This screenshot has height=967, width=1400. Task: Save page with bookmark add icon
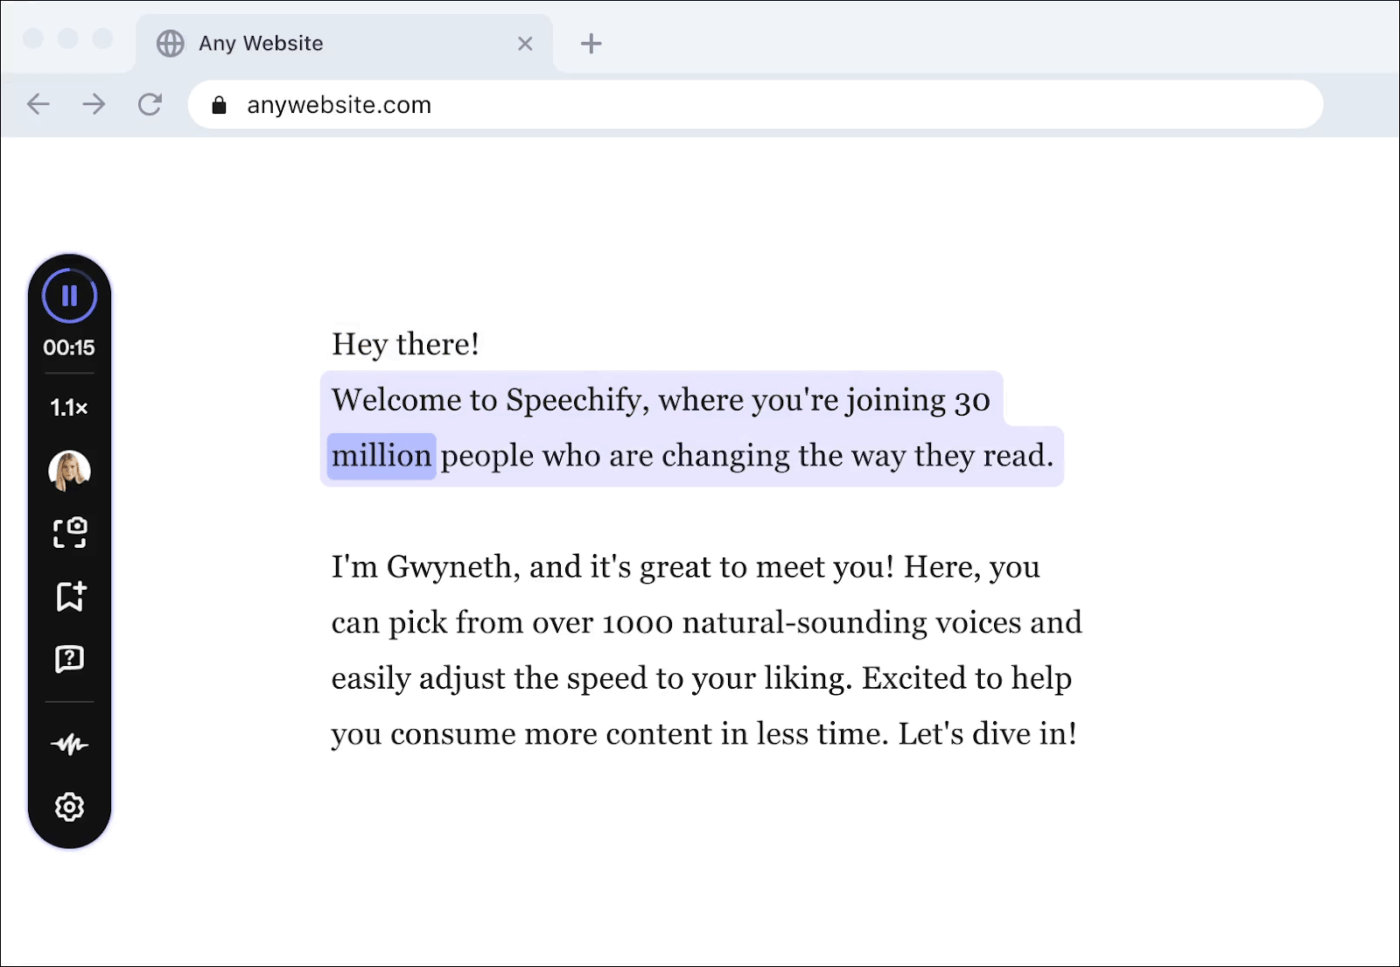coord(70,596)
